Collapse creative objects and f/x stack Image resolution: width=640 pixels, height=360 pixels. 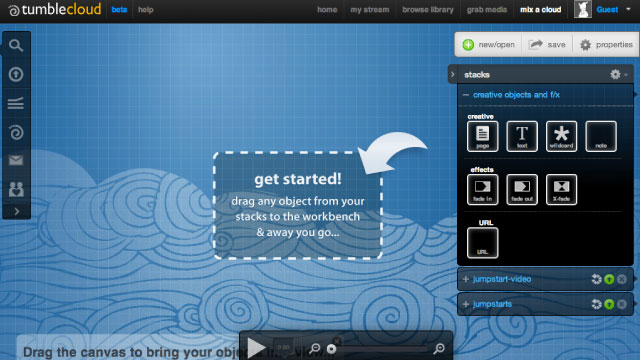point(466,95)
